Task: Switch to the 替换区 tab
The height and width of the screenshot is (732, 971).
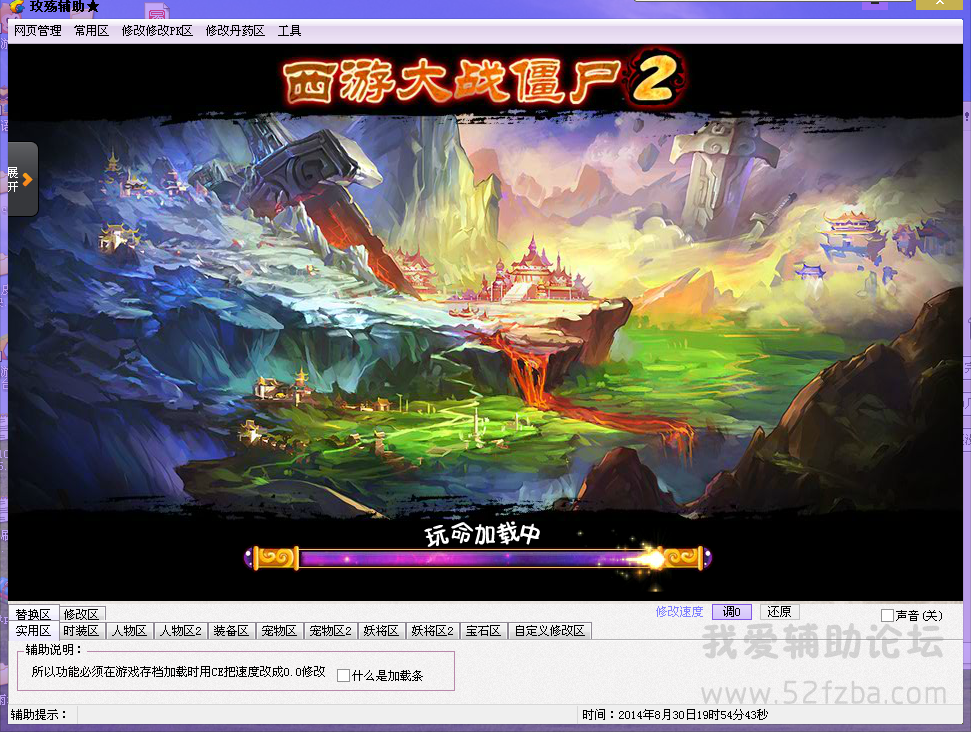Action: 33,614
